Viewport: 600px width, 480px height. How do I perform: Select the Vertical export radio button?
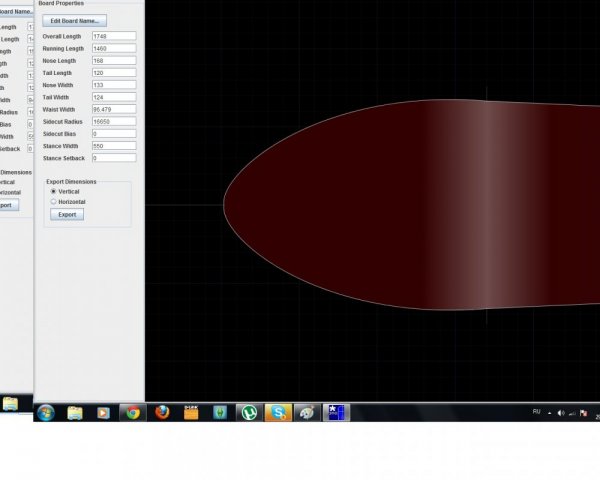(54, 191)
